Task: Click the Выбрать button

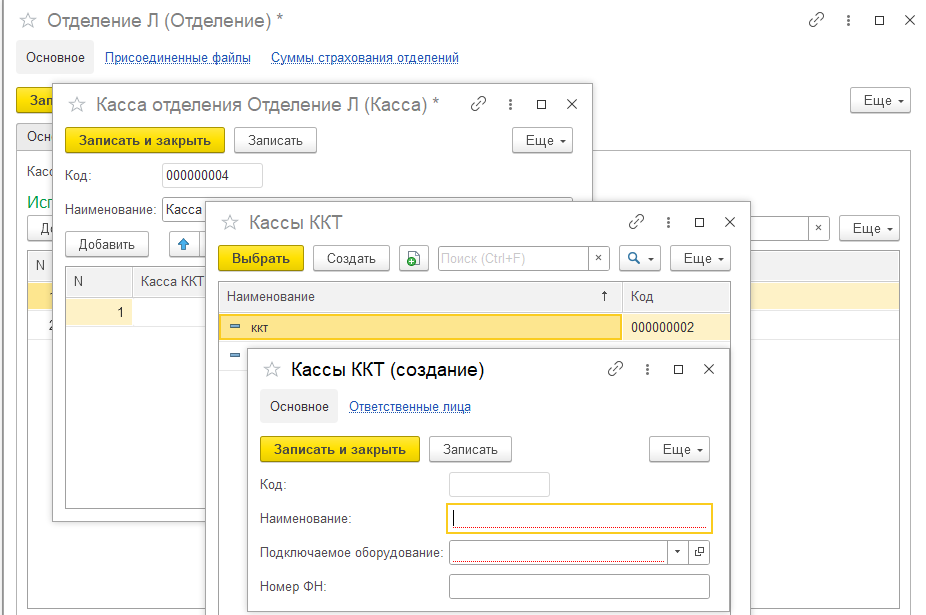Action: click(x=261, y=258)
